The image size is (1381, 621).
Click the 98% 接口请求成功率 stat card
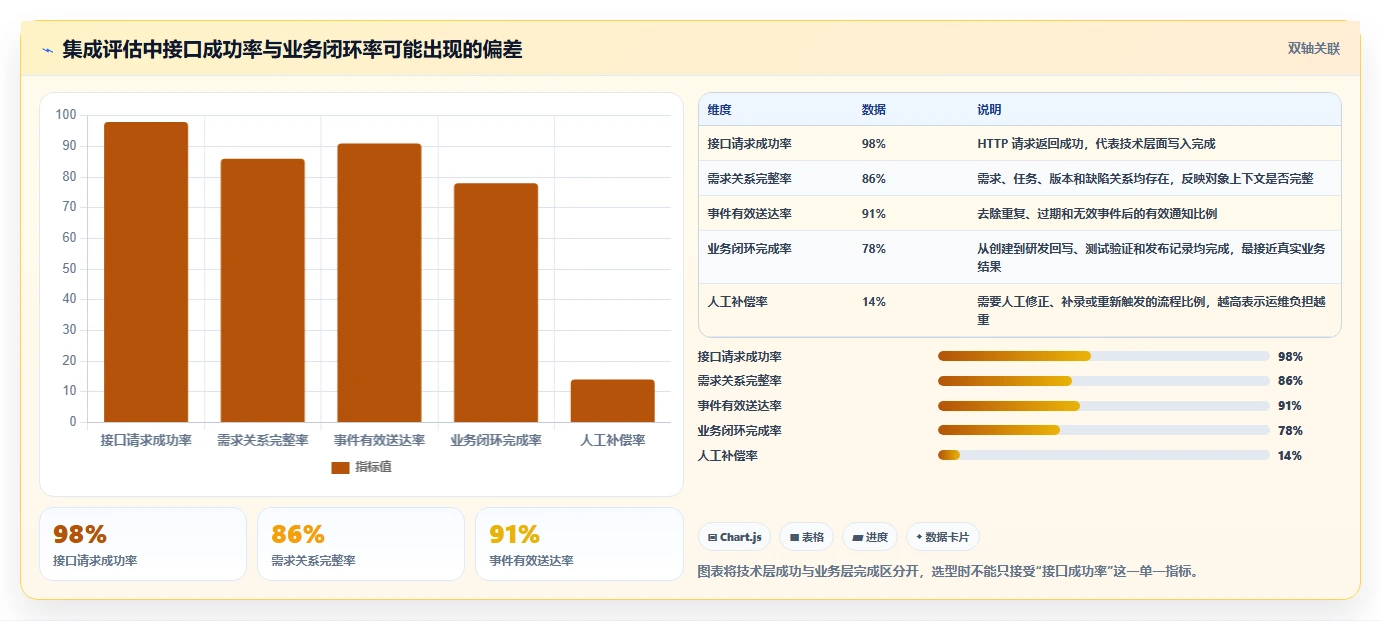click(143, 544)
